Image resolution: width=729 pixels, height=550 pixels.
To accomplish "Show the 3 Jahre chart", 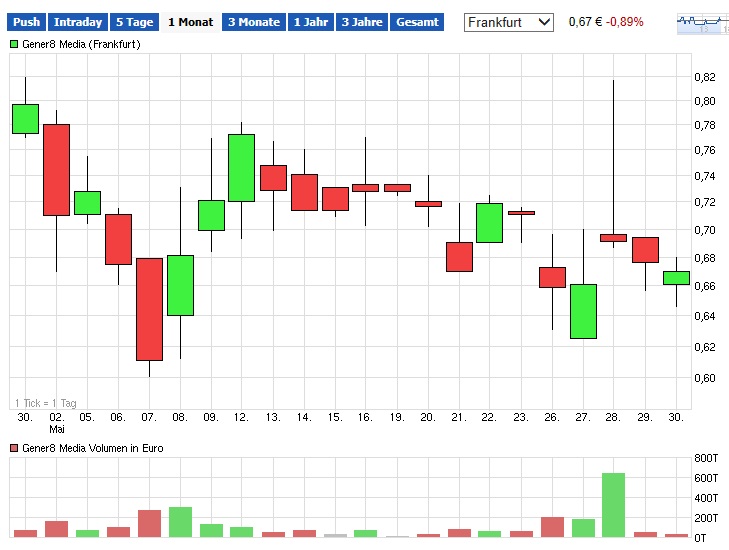I will click(362, 22).
